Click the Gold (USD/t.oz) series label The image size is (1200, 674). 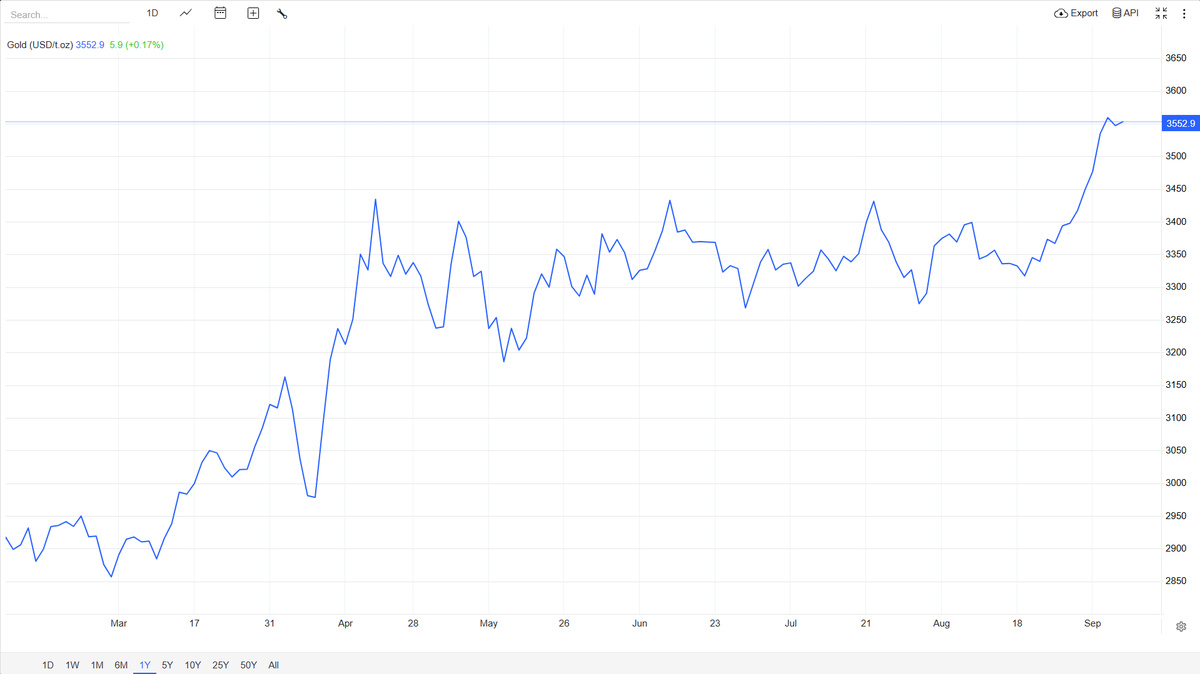pos(39,45)
